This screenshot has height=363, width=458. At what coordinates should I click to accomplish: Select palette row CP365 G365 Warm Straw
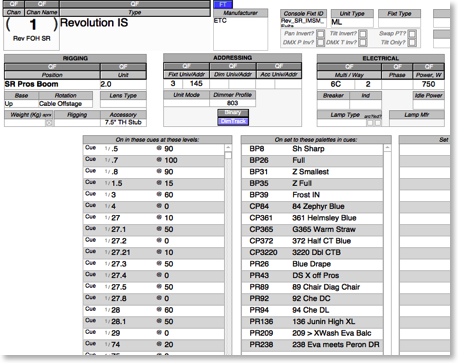click(312, 229)
